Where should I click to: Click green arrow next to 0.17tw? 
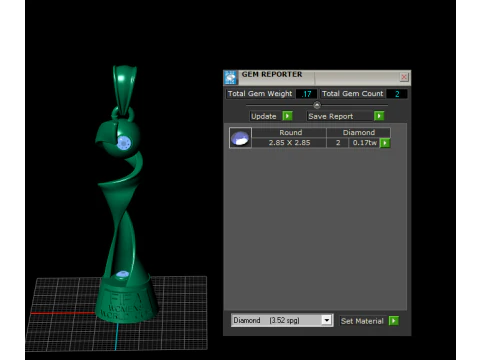(x=385, y=143)
